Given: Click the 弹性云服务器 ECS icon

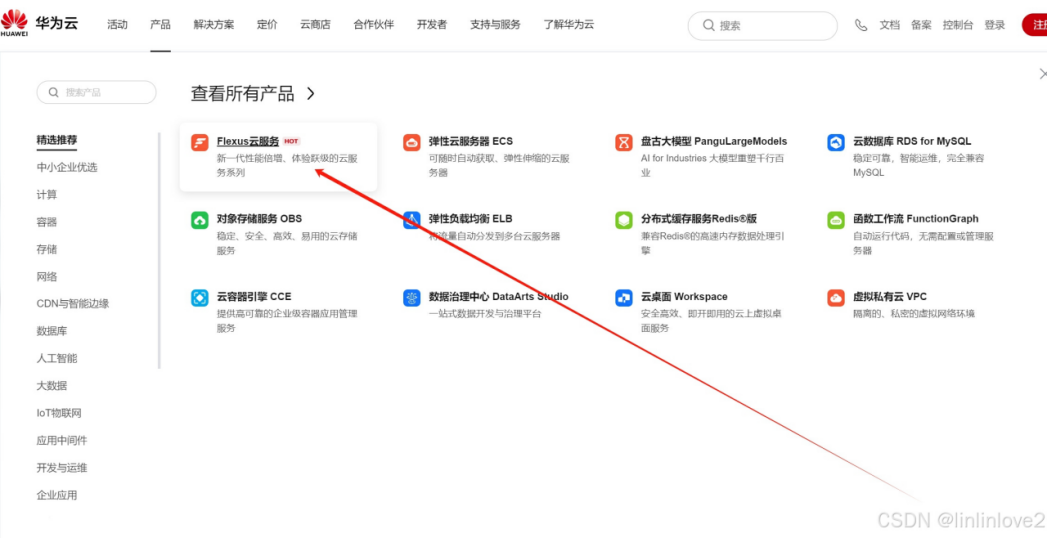Looking at the screenshot, I should 411,142.
